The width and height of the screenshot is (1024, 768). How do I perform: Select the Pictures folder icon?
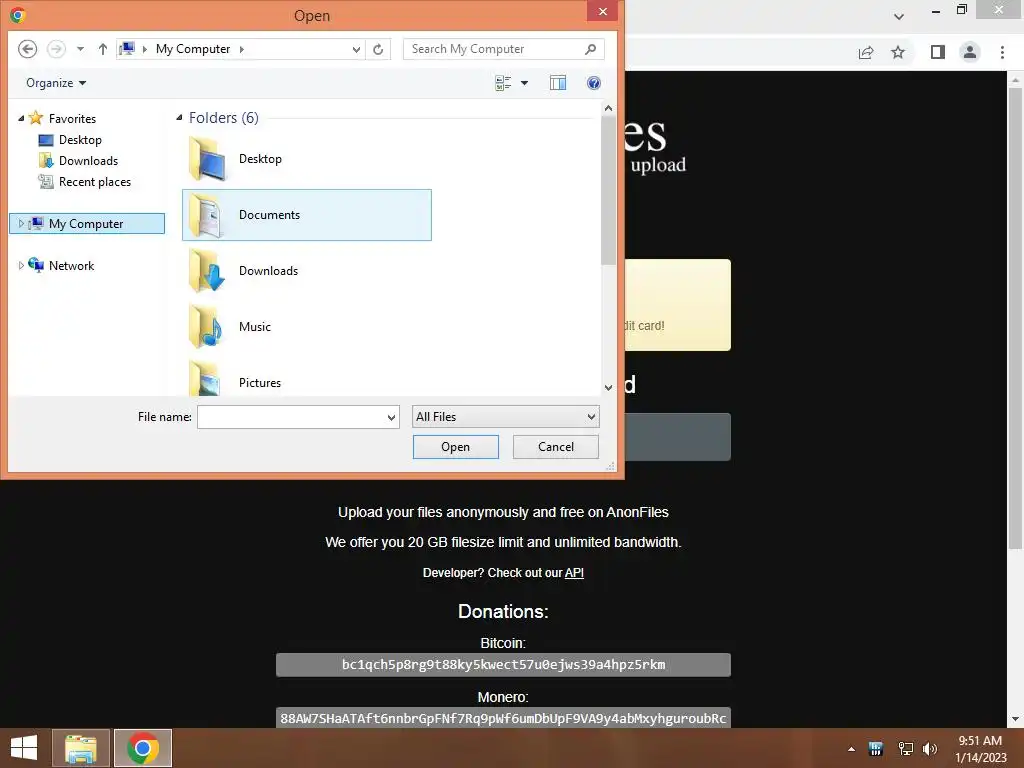click(208, 379)
